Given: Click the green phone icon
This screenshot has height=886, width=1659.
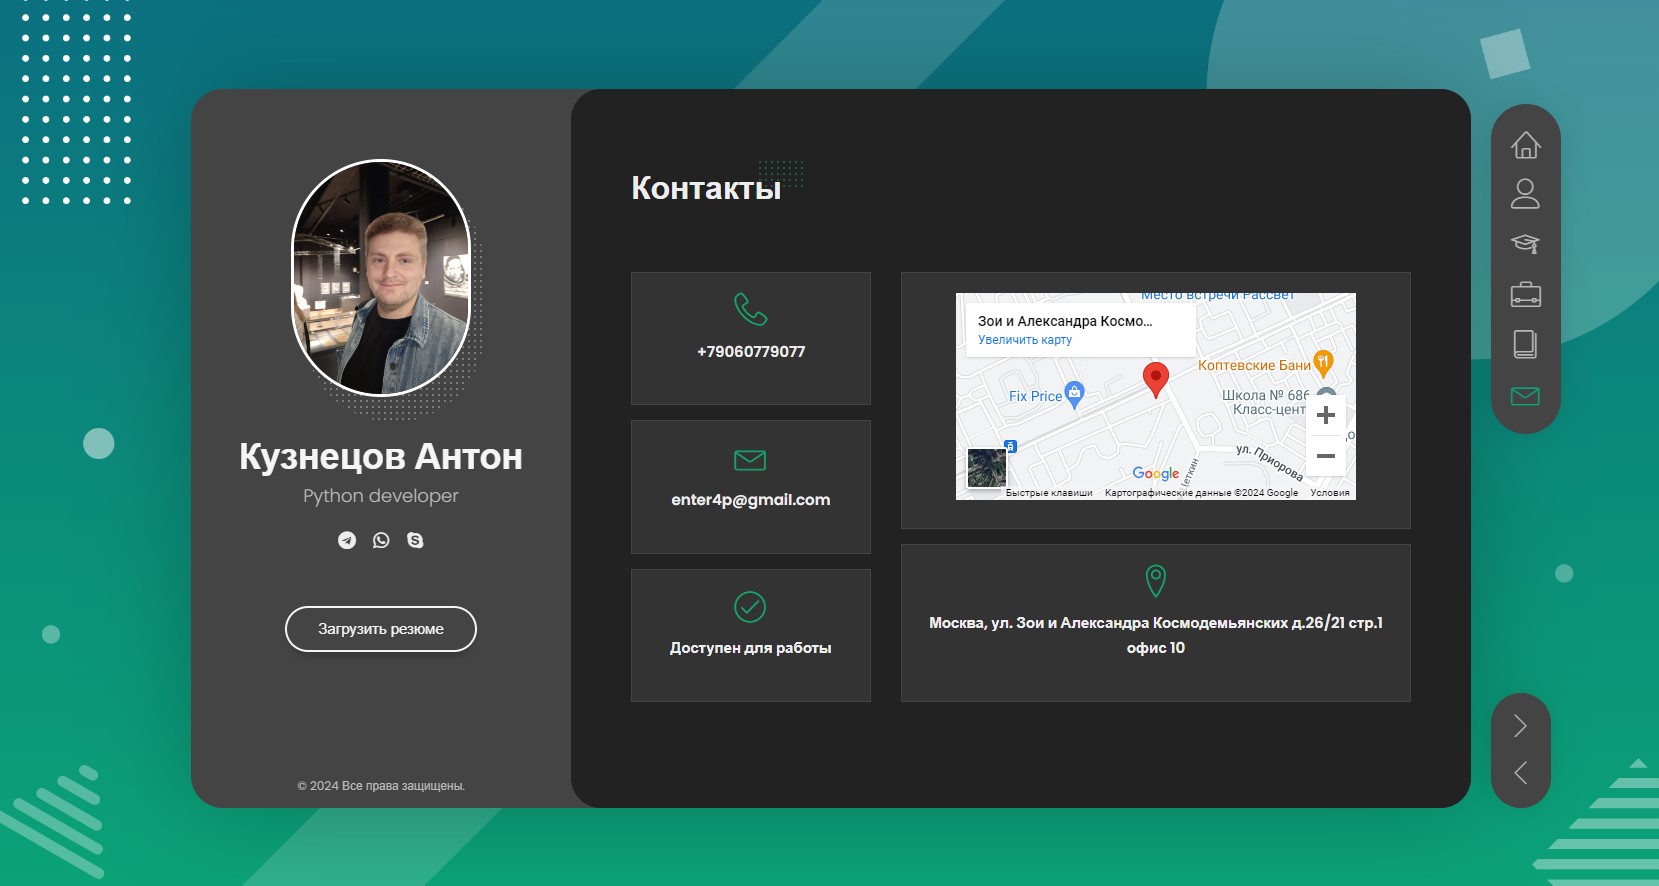Looking at the screenshot, I should [x=750, y=309].
